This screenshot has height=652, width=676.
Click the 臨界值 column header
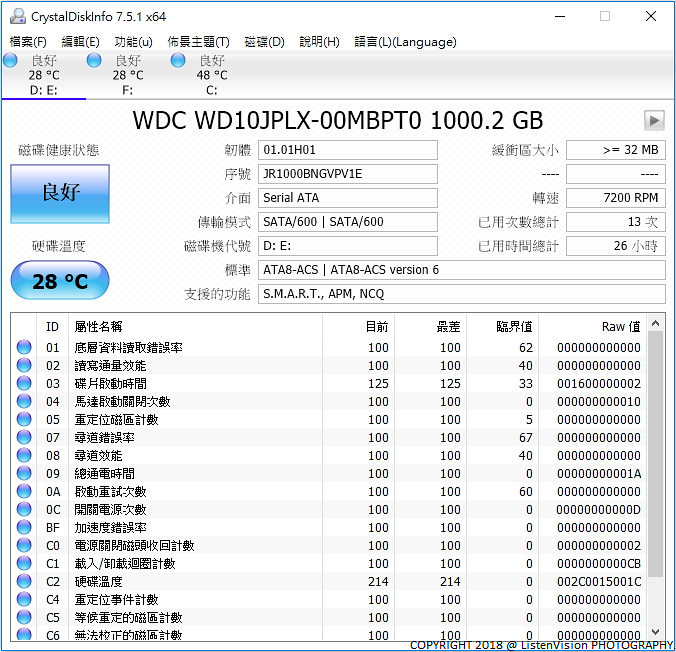503,326
